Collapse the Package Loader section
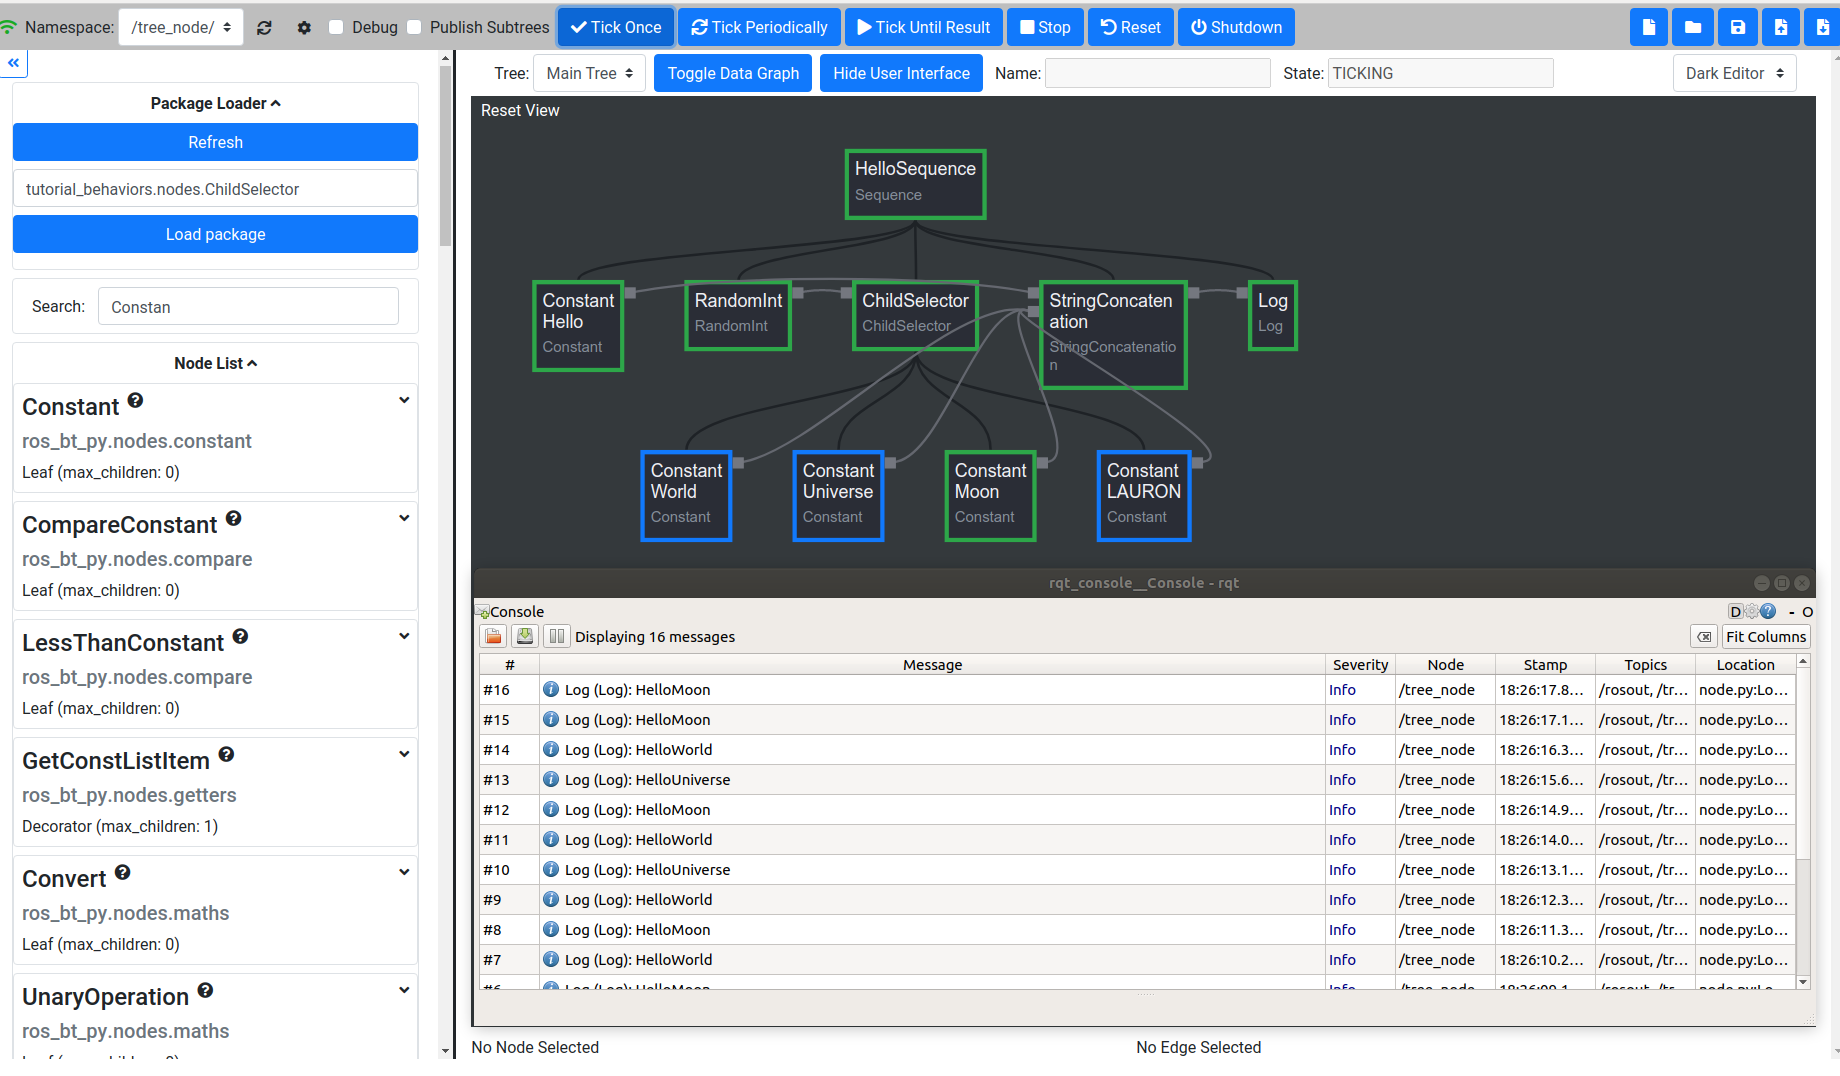 pyautogui.click(x=215, y=103)
